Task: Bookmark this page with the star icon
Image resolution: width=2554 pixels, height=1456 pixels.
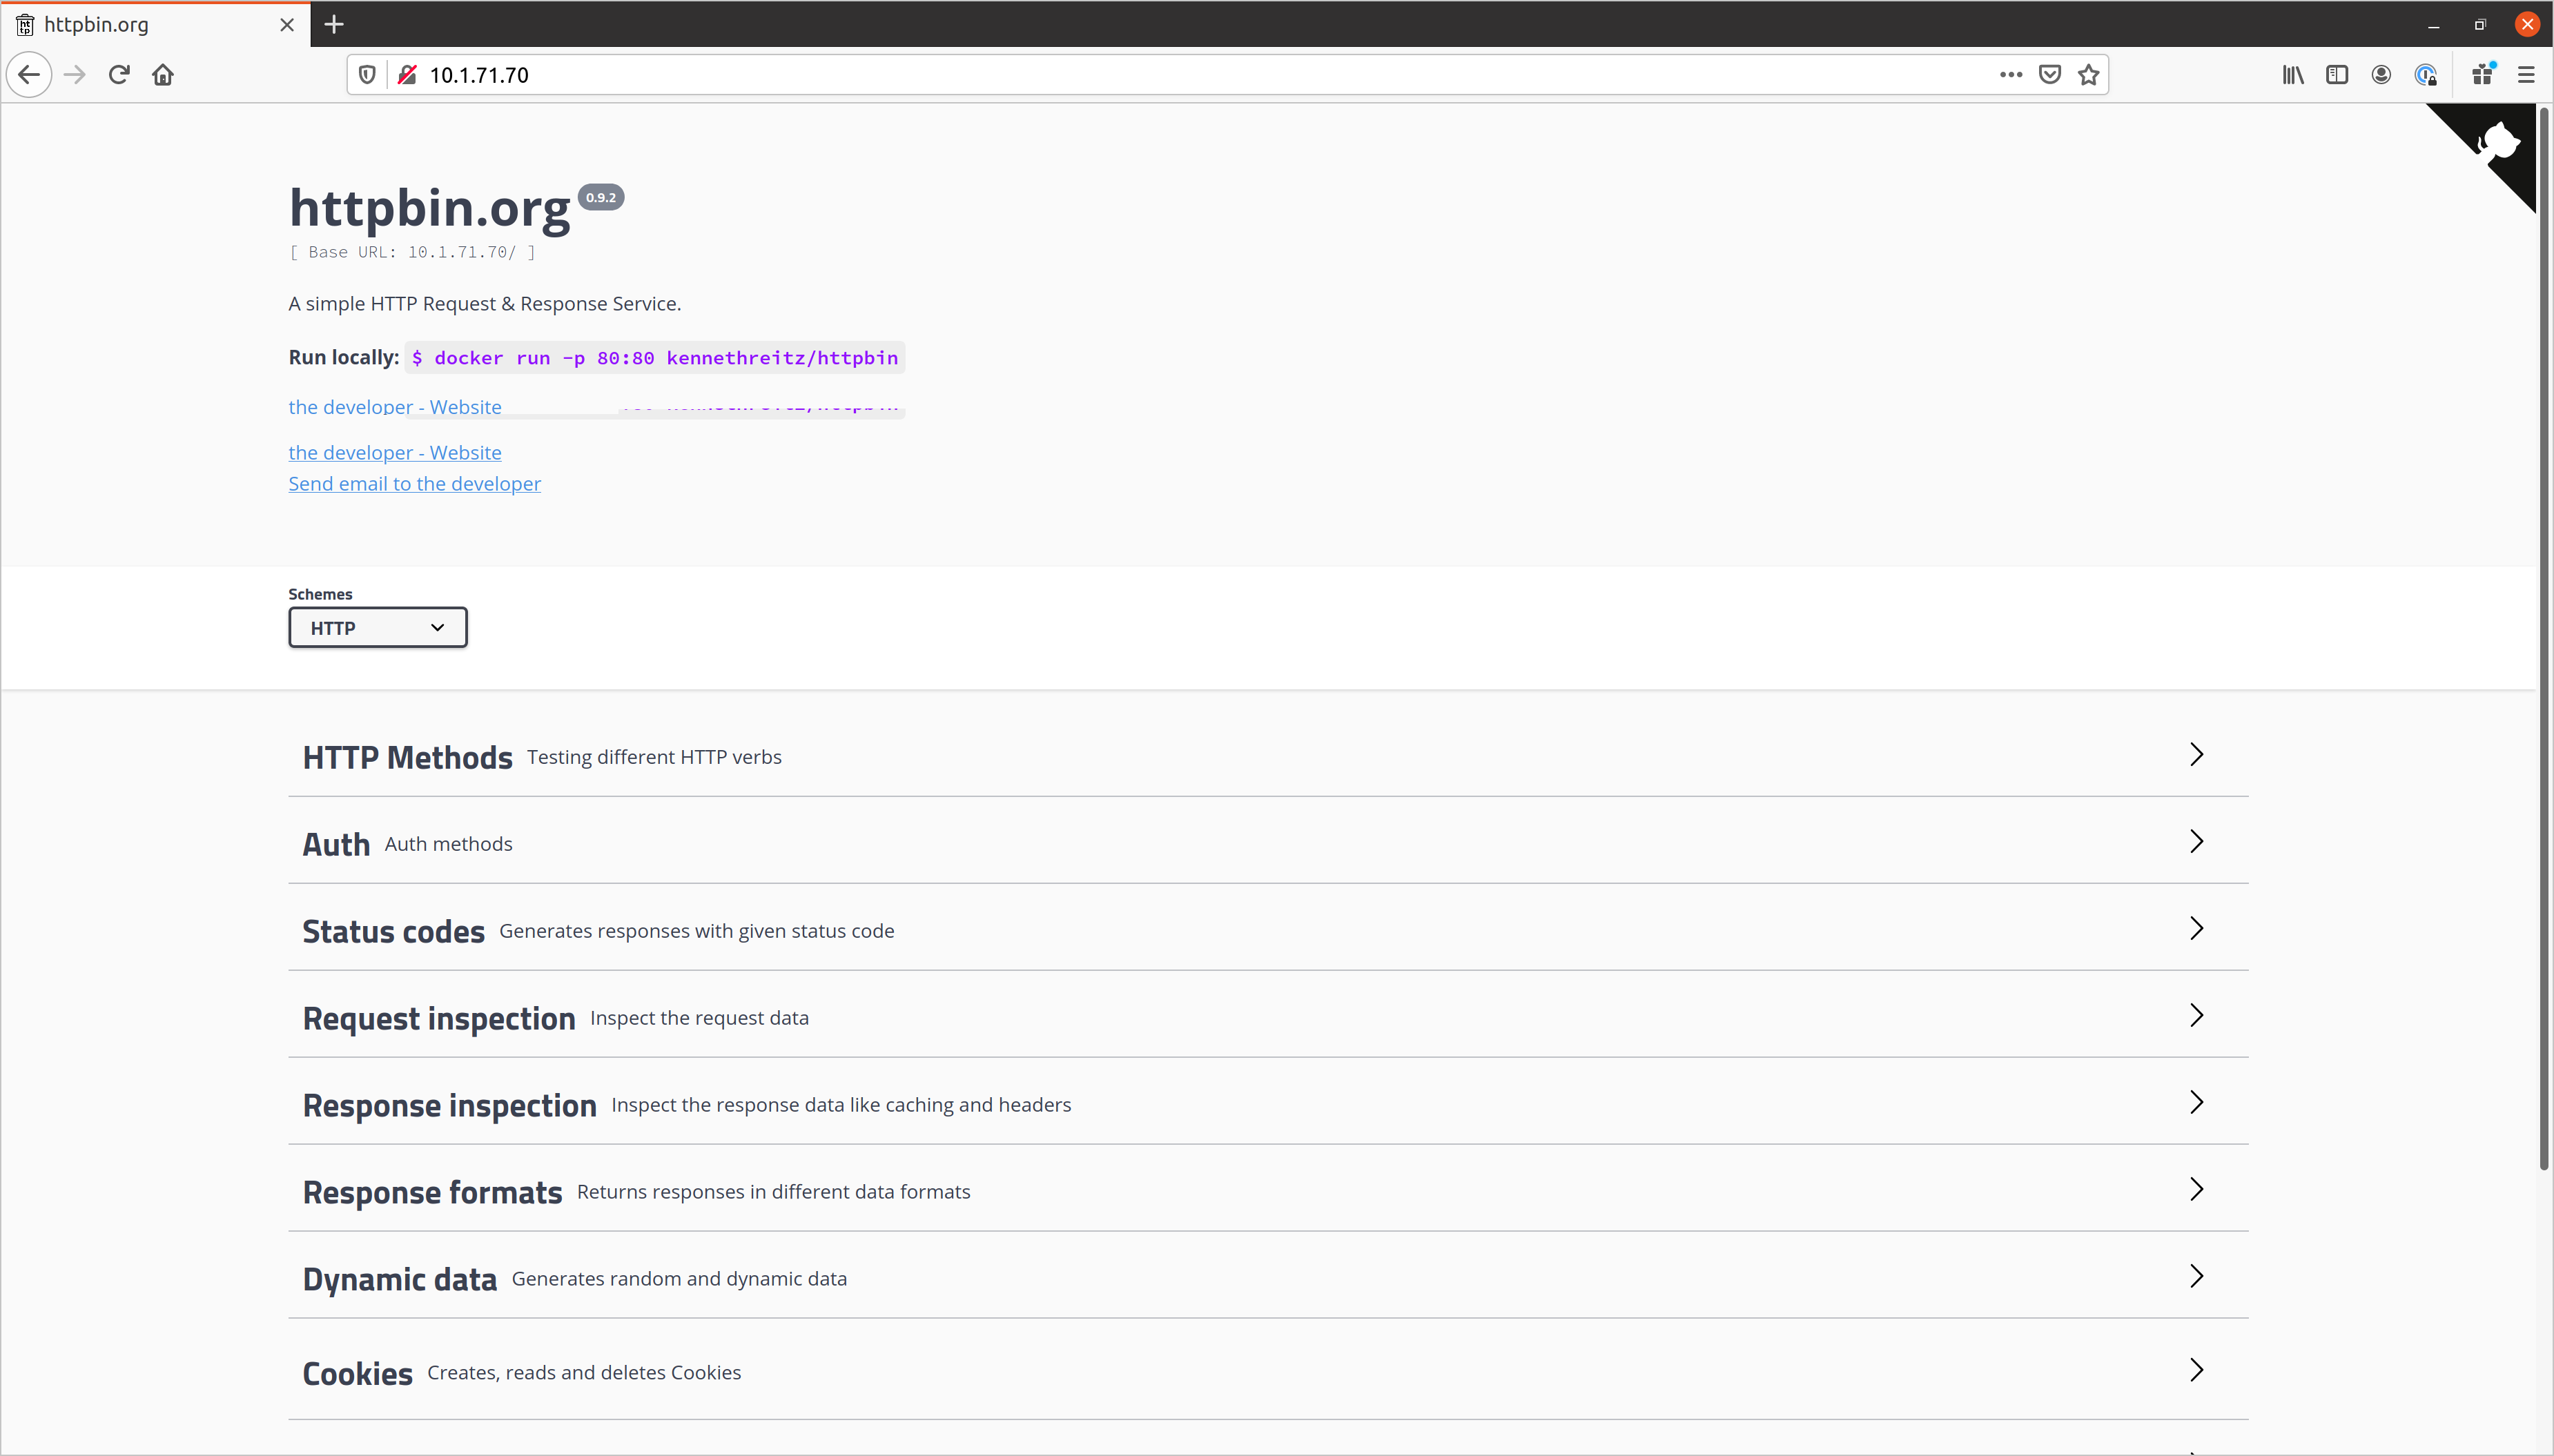Action: 2088,75
